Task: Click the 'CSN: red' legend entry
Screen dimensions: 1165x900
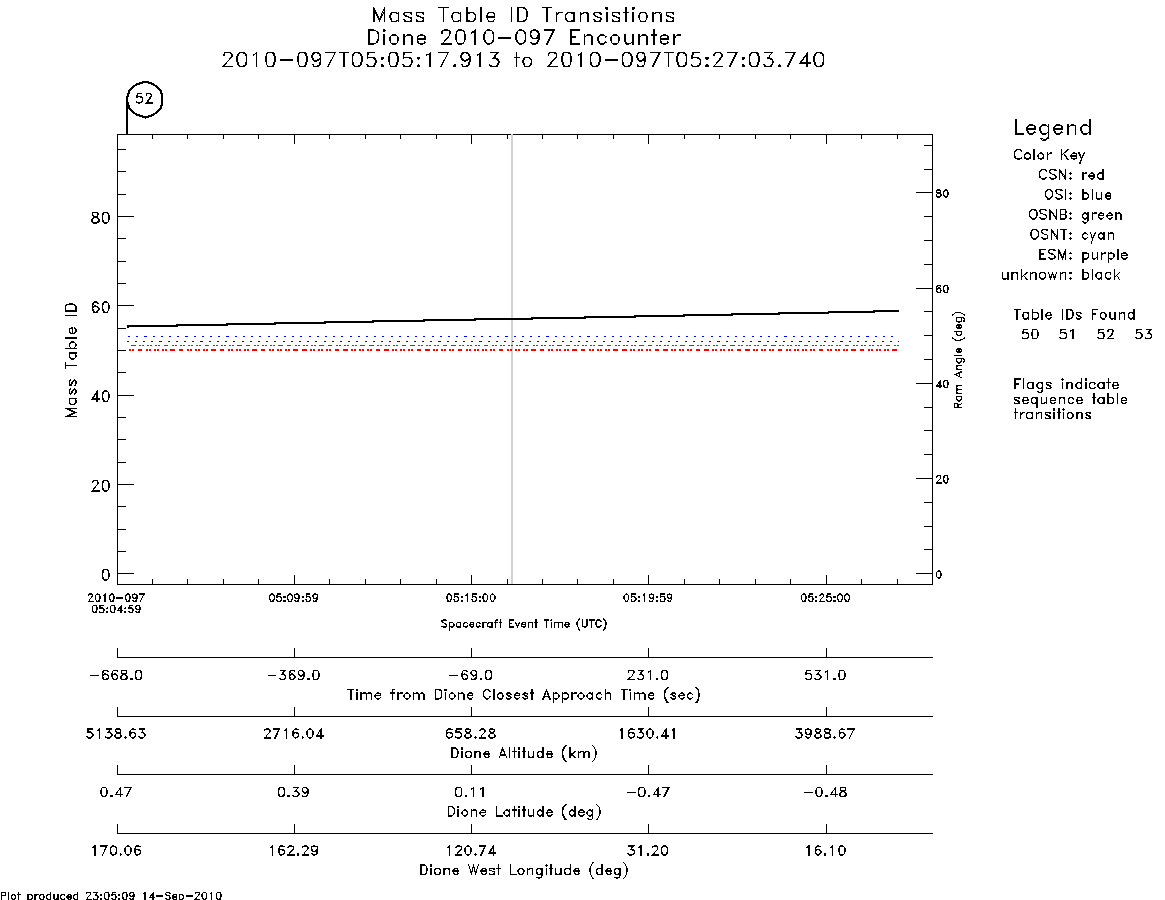Action: (1071, 175)
